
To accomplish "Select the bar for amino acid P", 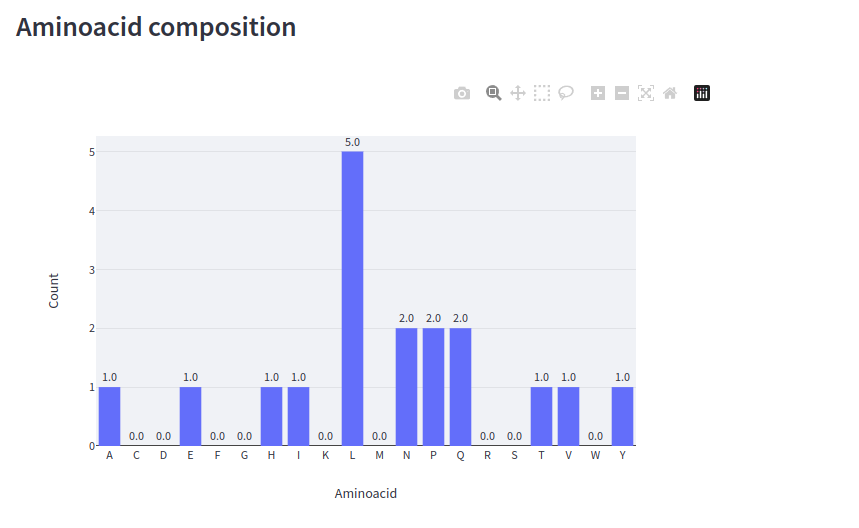I will point(433,386).
